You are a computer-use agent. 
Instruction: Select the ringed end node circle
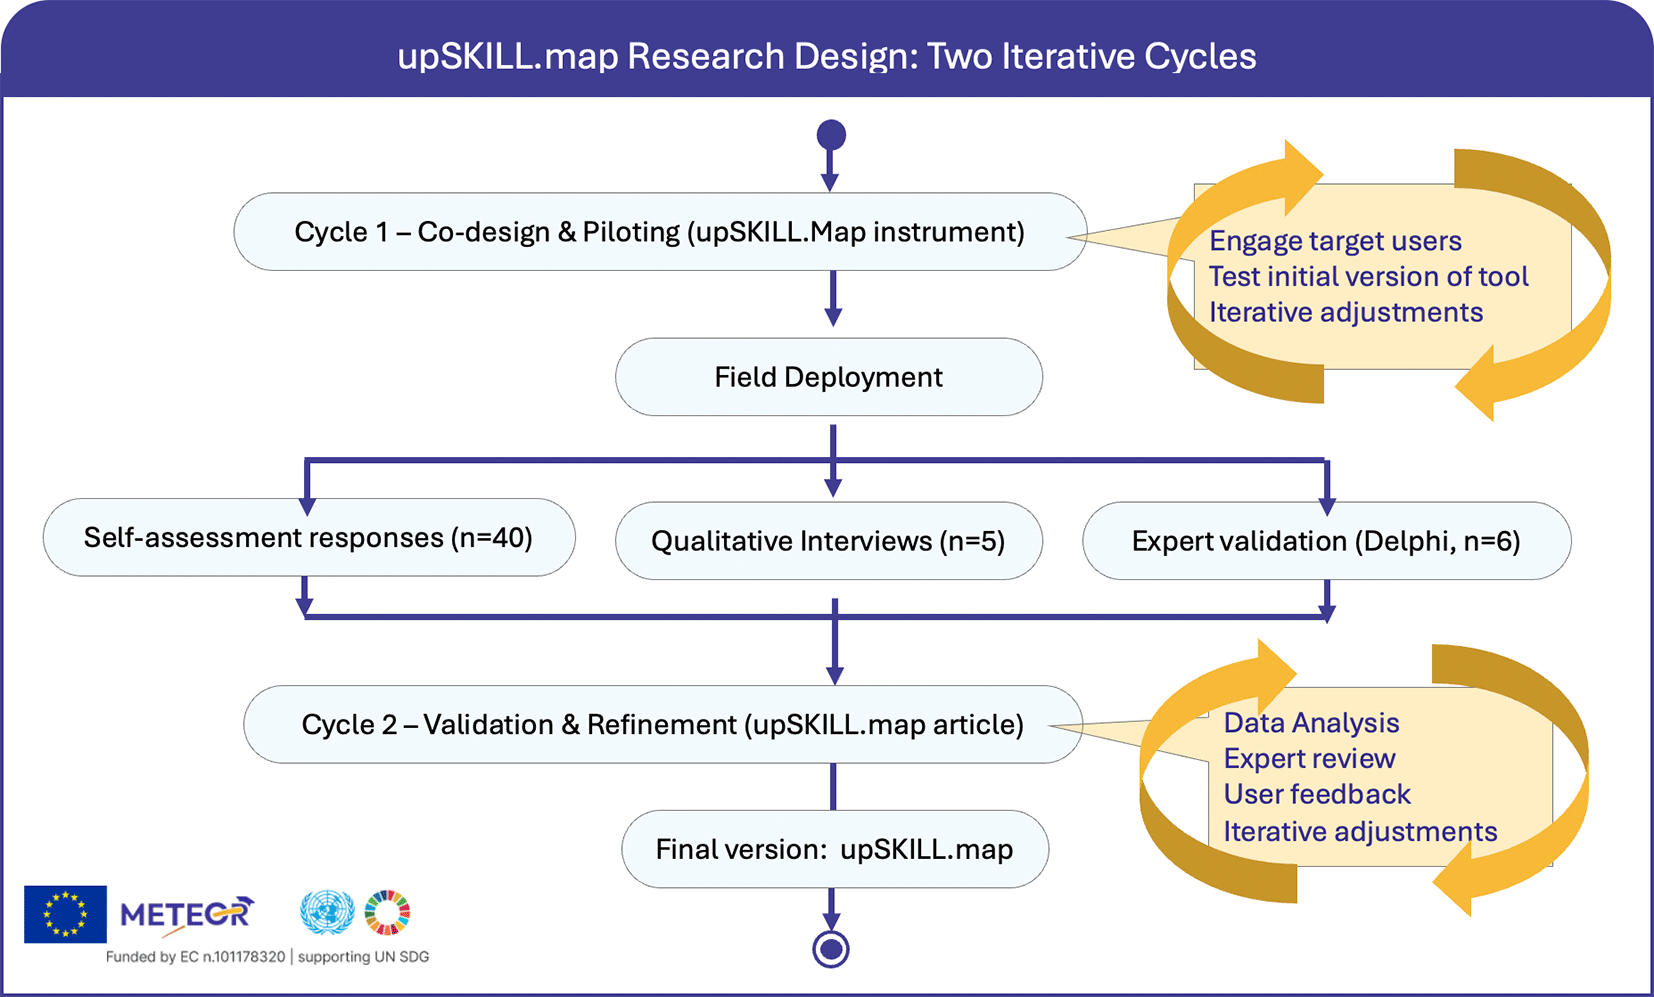pyautogui.click(x=831, y=949)
